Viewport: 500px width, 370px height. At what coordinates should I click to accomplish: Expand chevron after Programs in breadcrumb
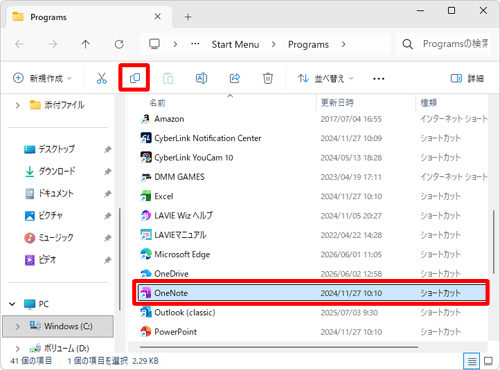point(343,44)
